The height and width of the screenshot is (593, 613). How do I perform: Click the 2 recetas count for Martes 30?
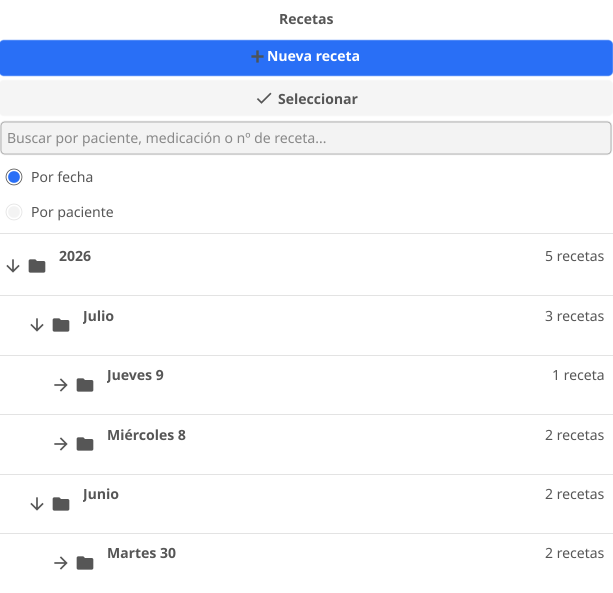tap(574, 553)
